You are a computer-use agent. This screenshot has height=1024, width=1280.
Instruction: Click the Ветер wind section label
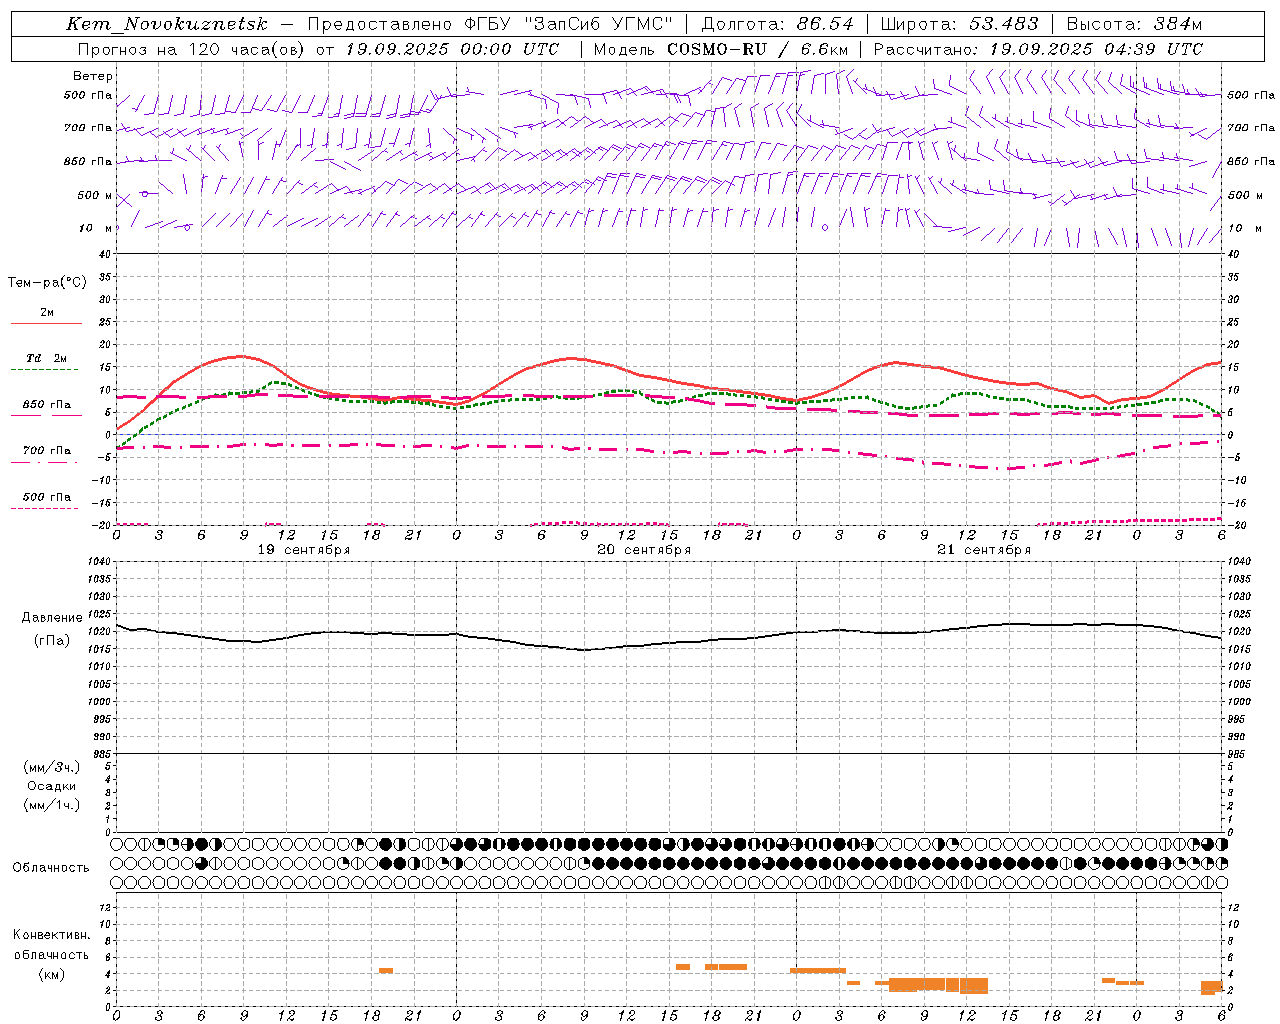point(93,76)
